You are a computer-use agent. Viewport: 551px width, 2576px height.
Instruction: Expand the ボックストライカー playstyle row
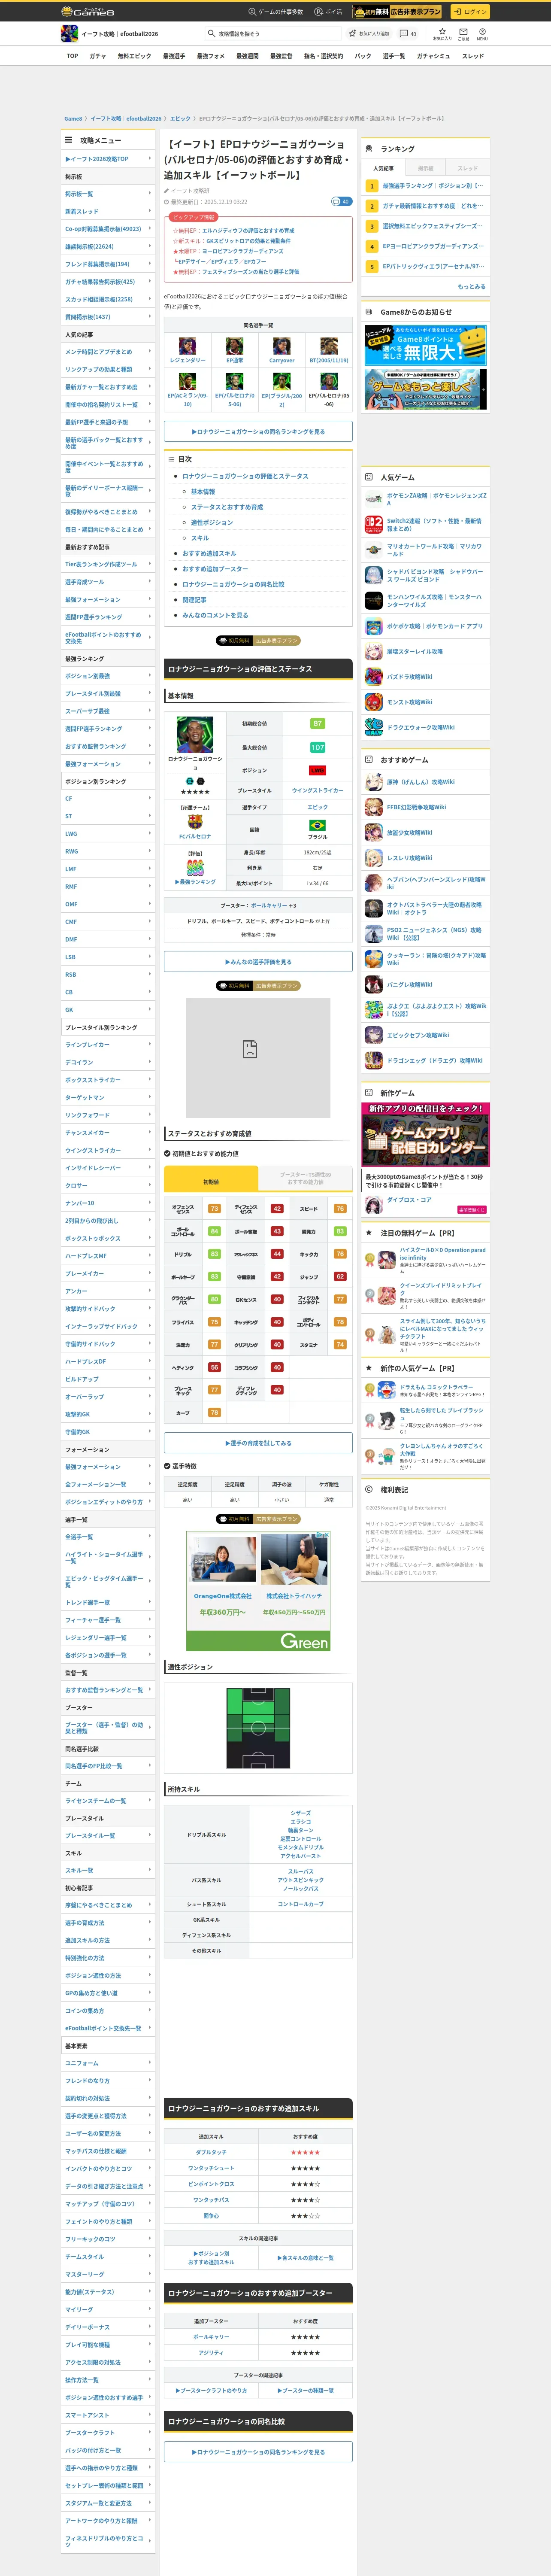(x=108, y=1080)
